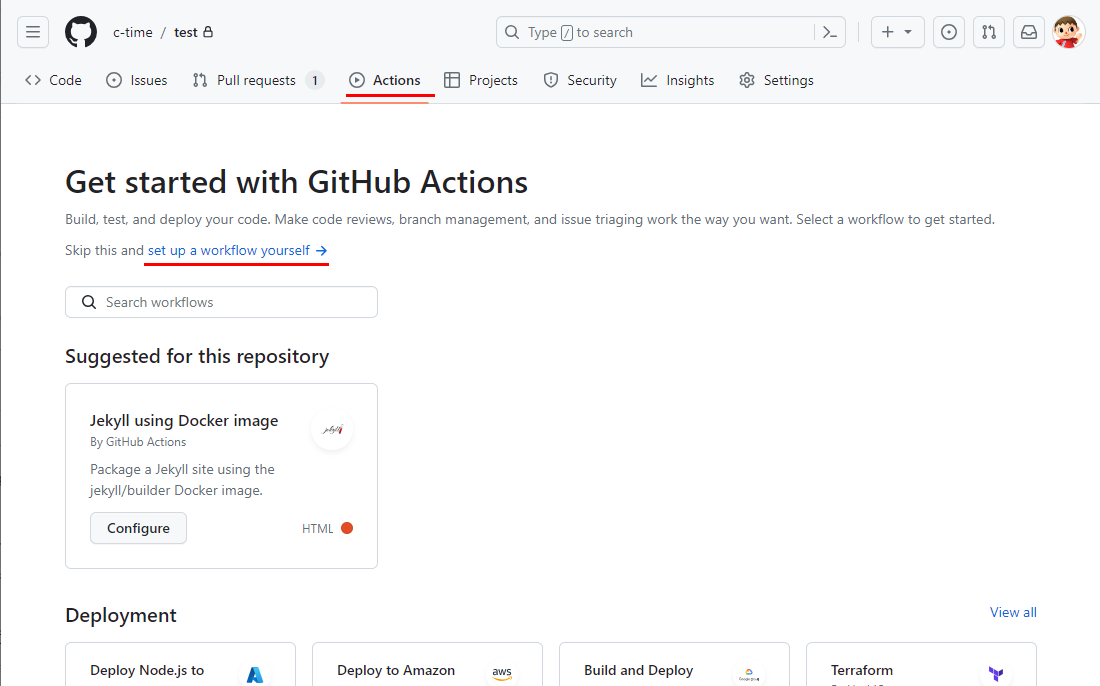Click the private repository lock icon
The width and height of the screenshot is (1100, 686).
[208, 32]
